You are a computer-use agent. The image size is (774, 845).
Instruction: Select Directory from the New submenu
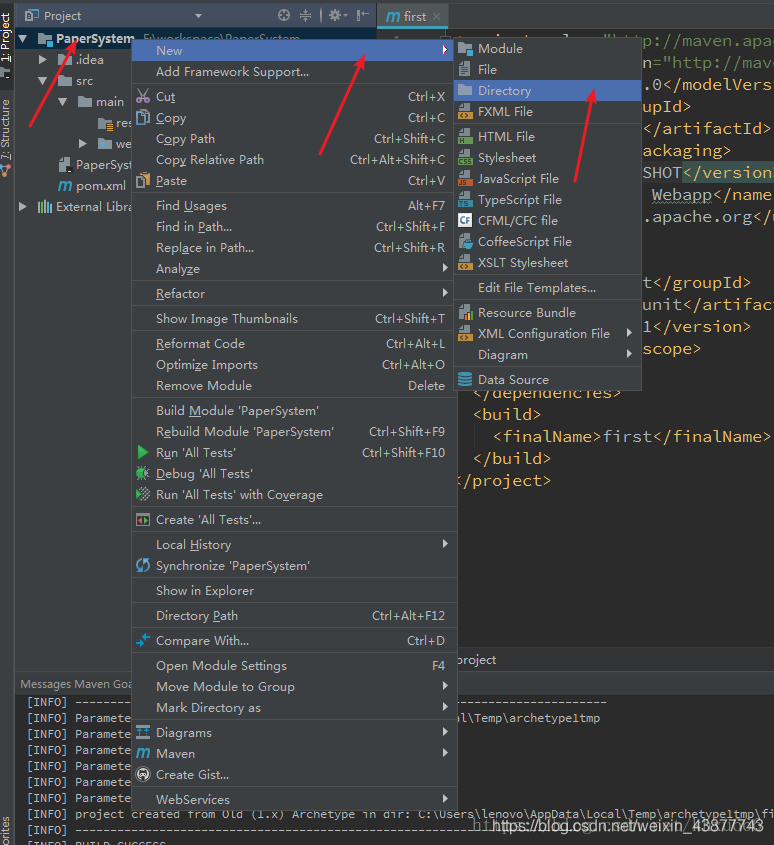click(504, 91)
